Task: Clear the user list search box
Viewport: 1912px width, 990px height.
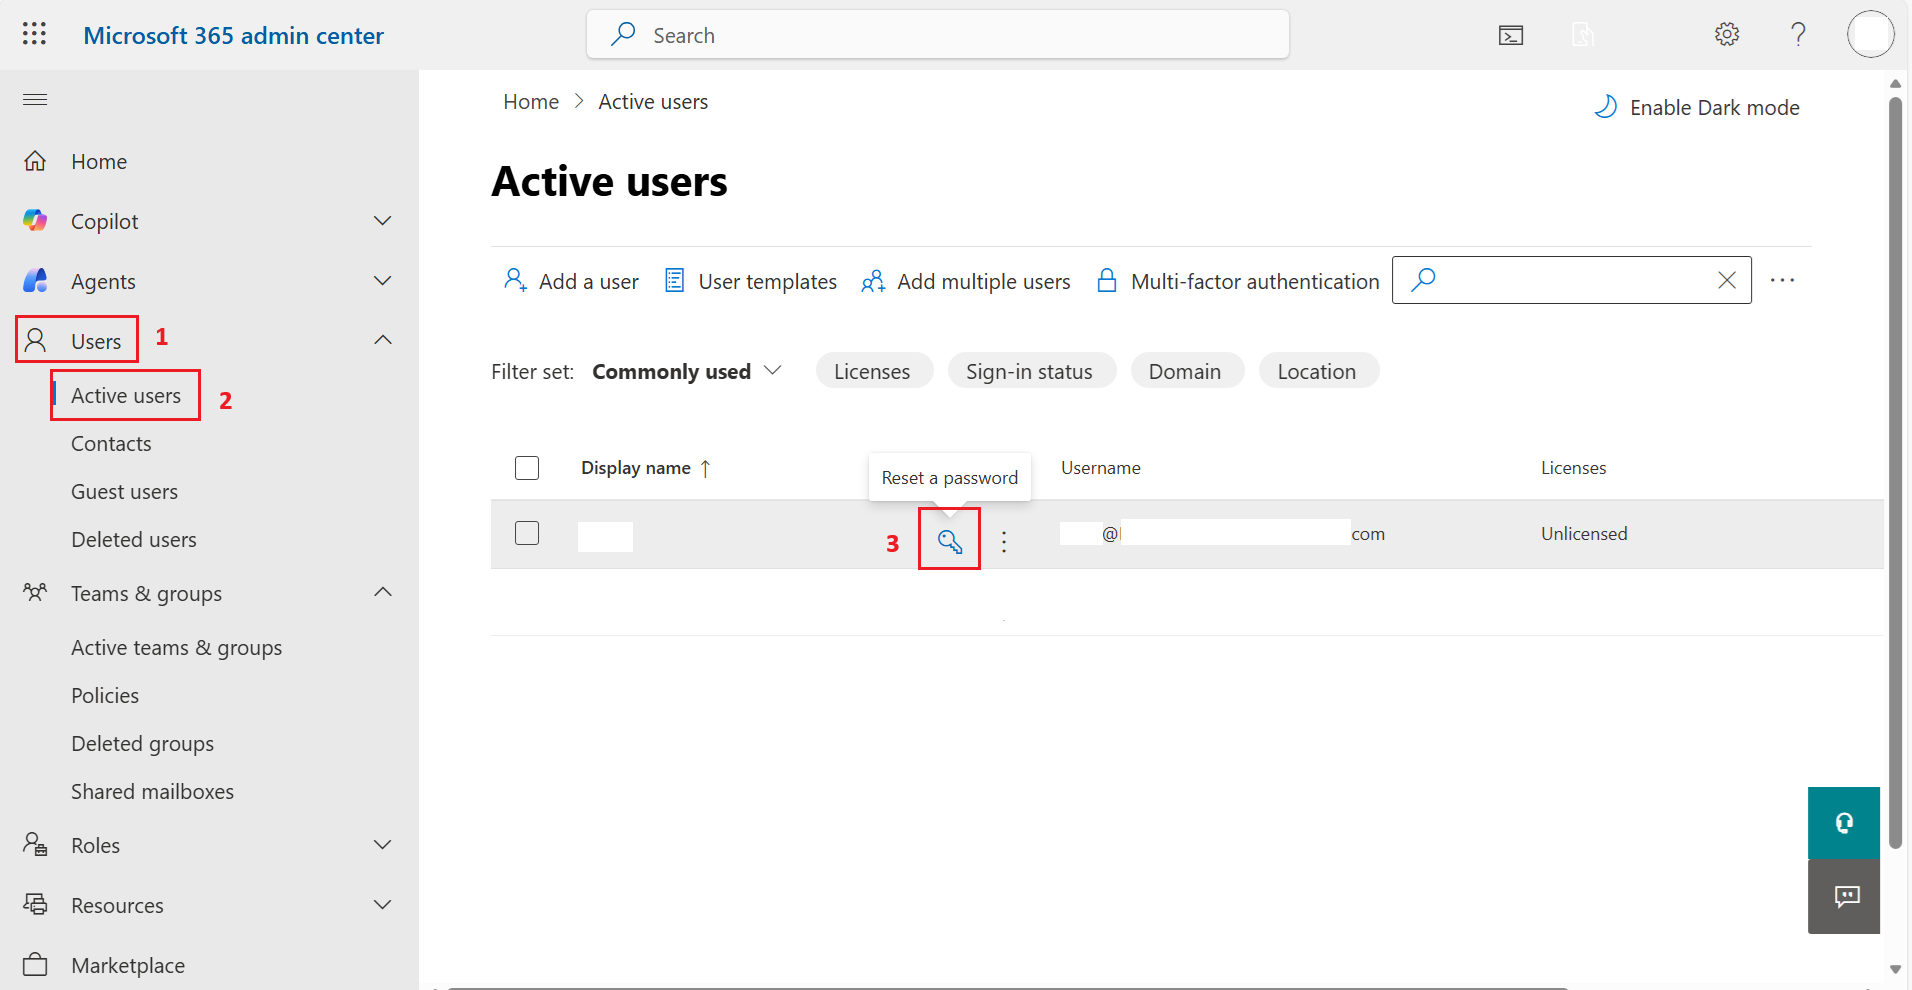Action: [x=1727, y=280]
